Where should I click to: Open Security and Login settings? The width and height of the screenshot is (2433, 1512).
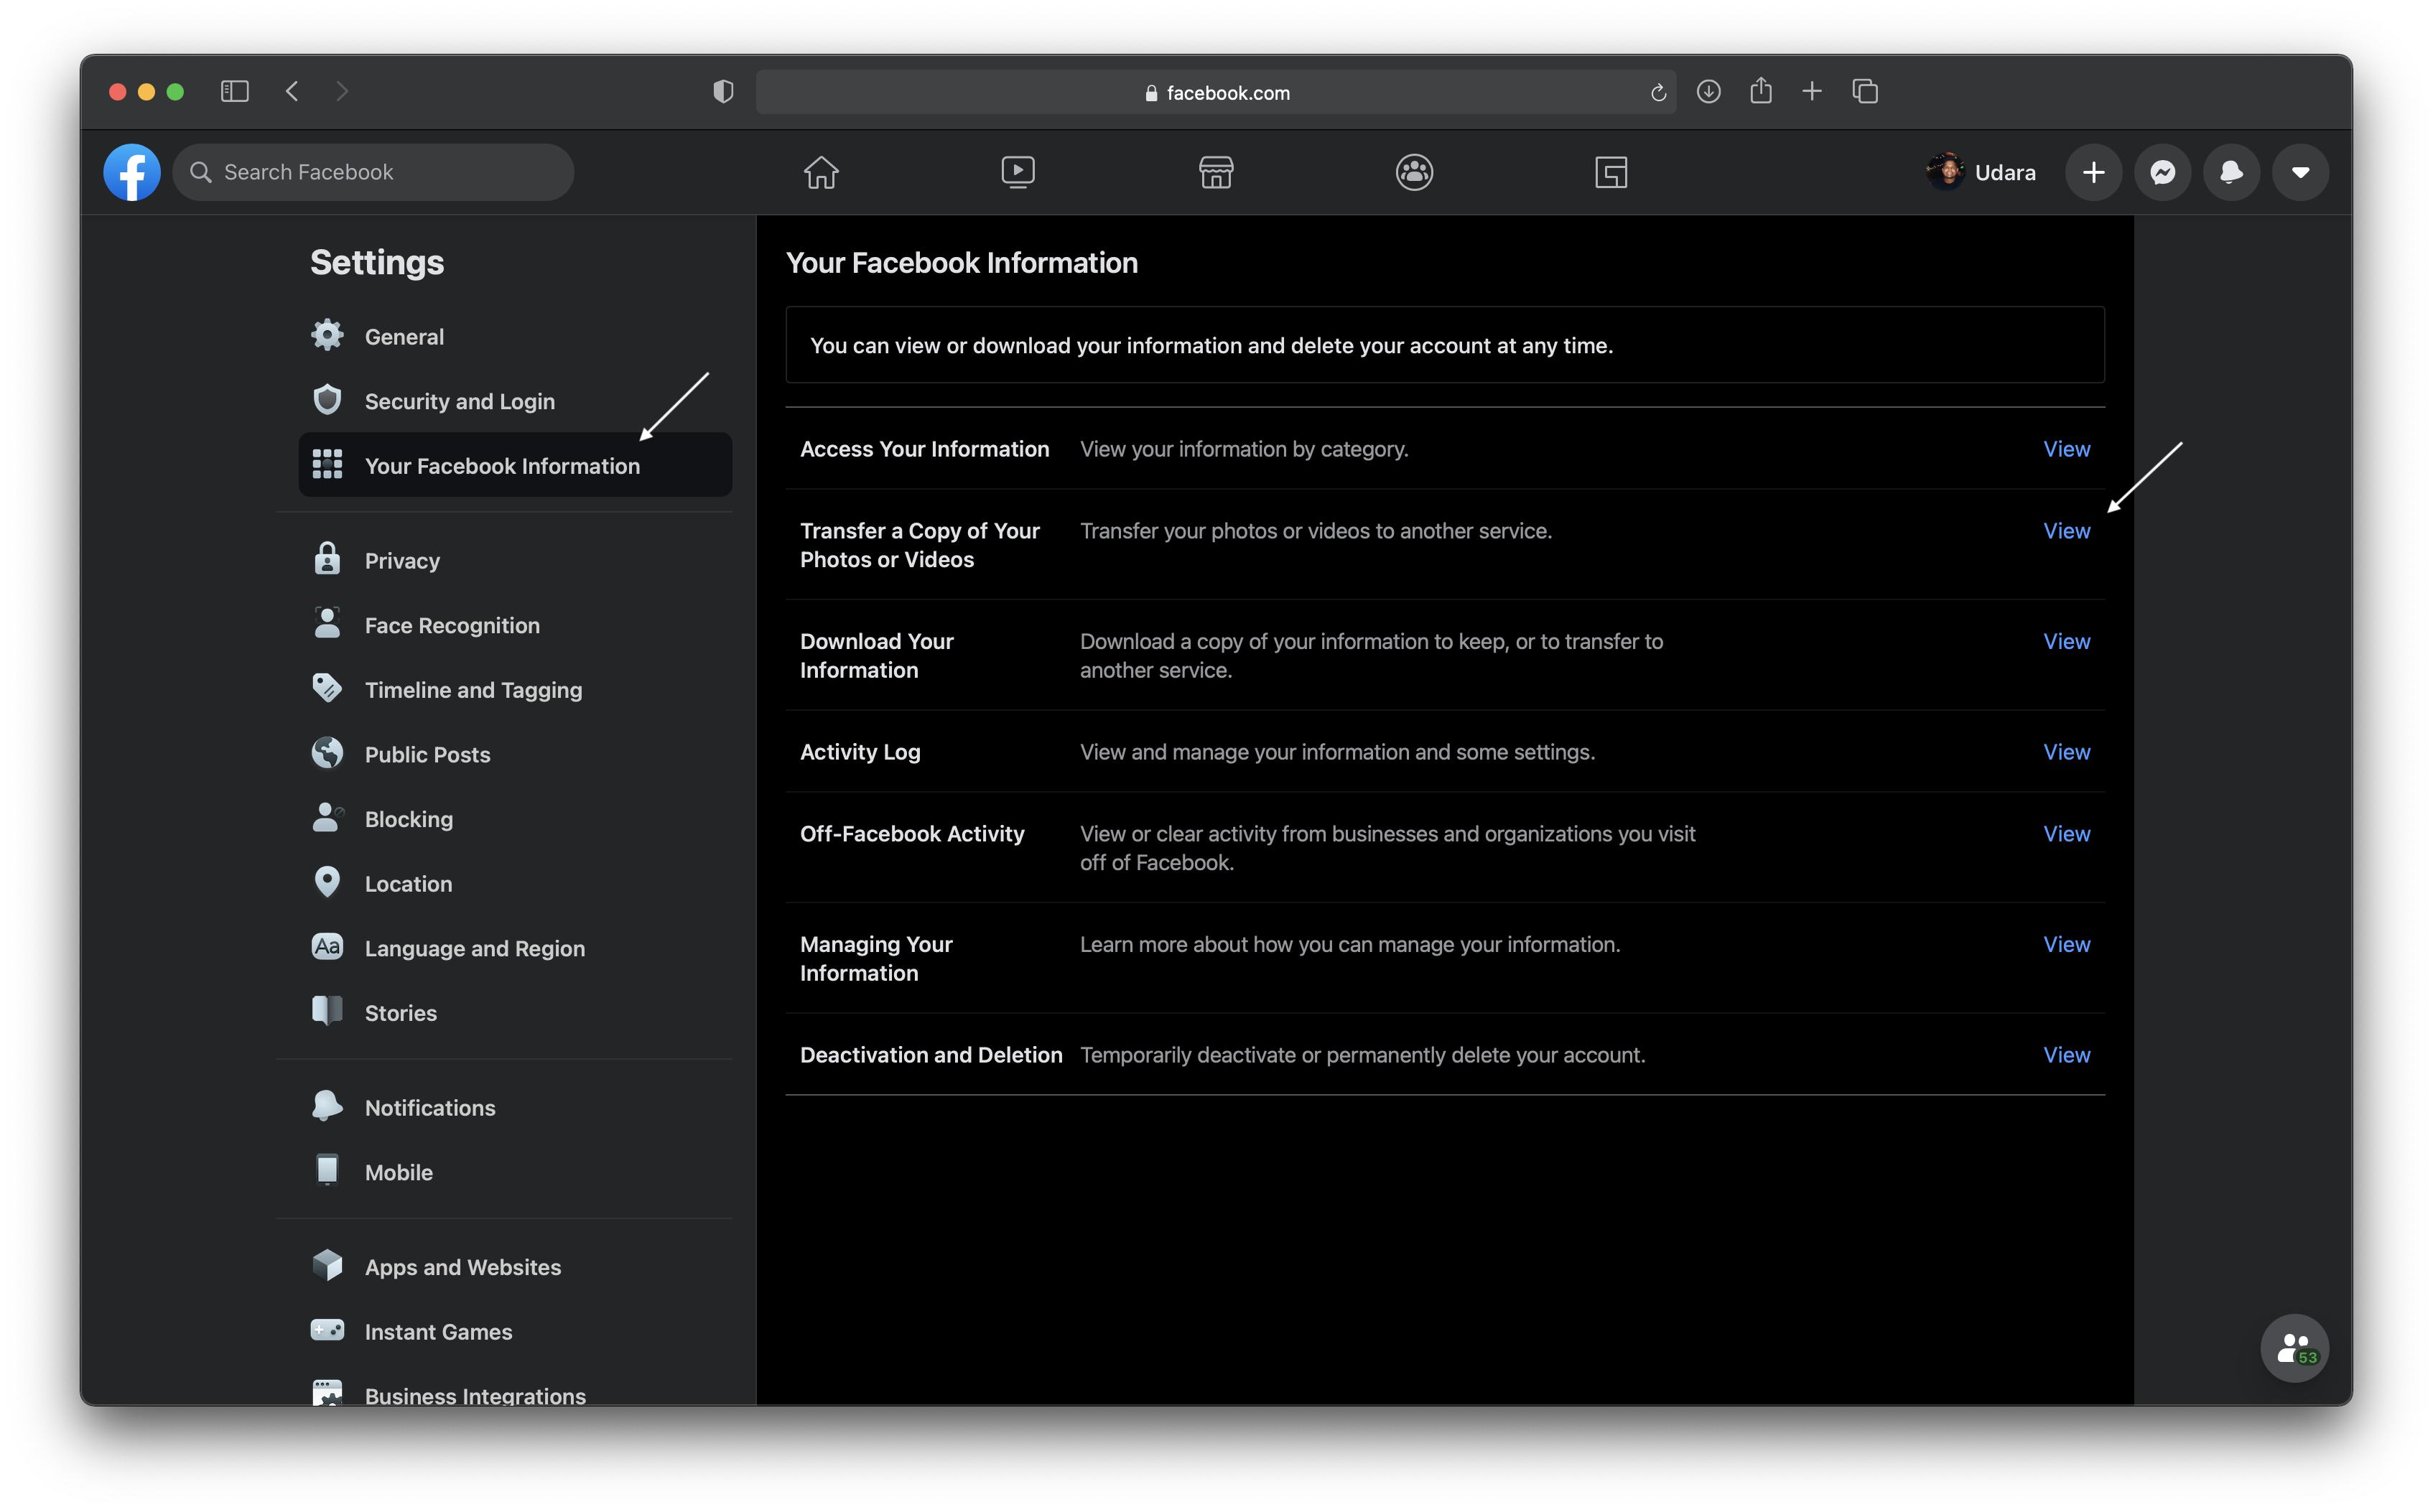pos(515,401)
